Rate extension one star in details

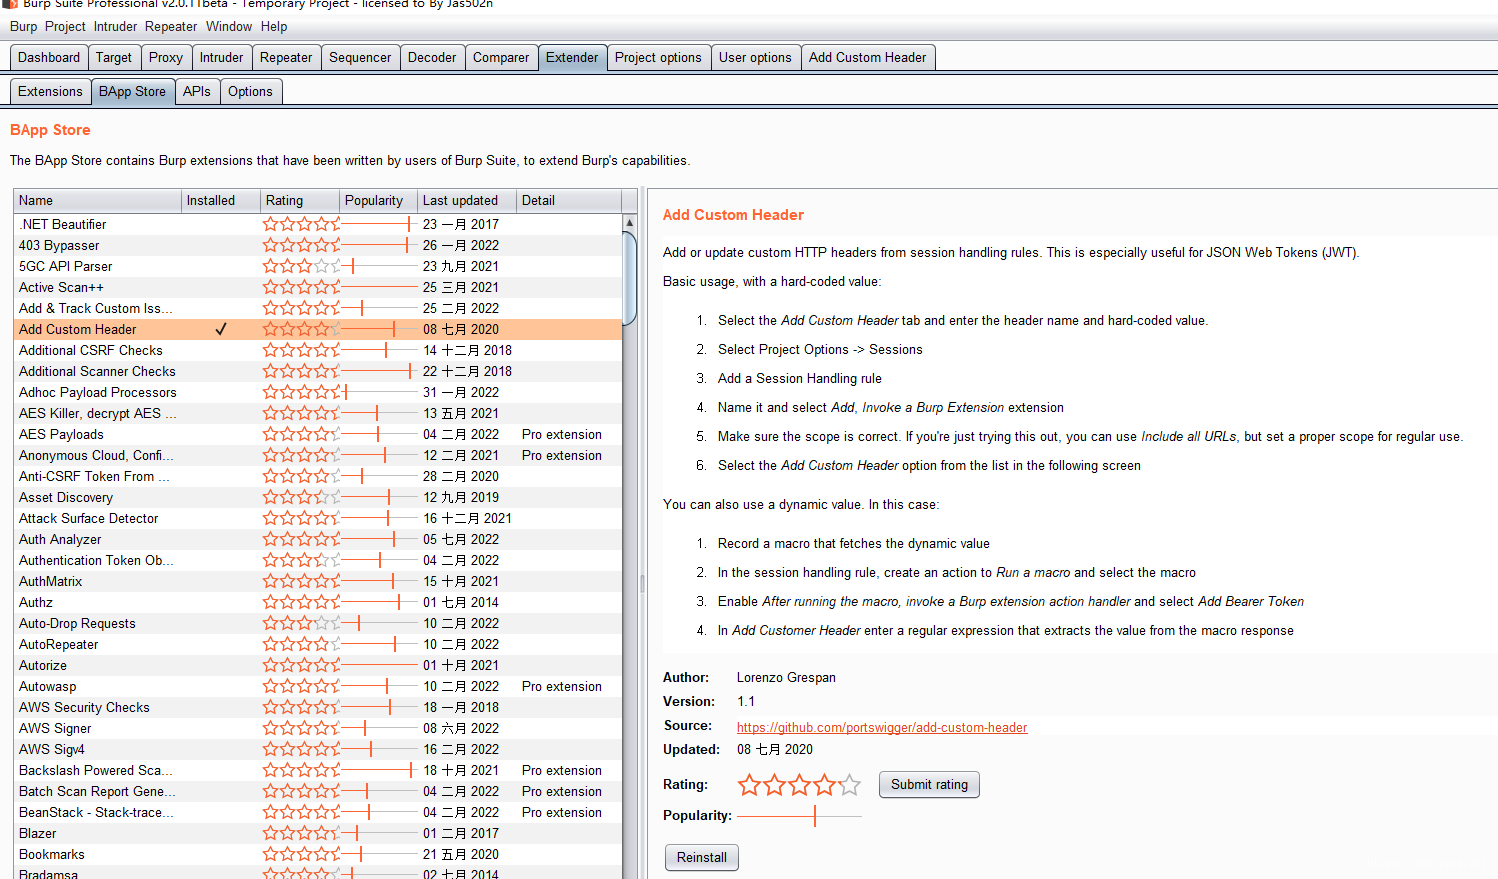[x=749, y=785]
